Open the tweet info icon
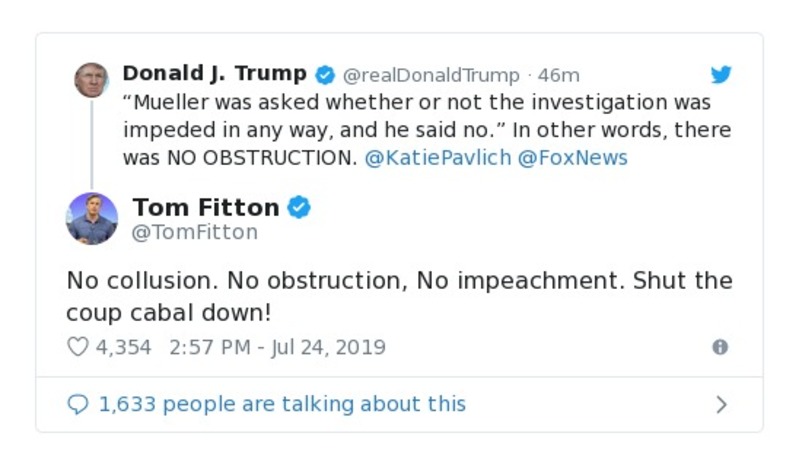Viewport: 799px width, 468px height. [x=720, y=347]
